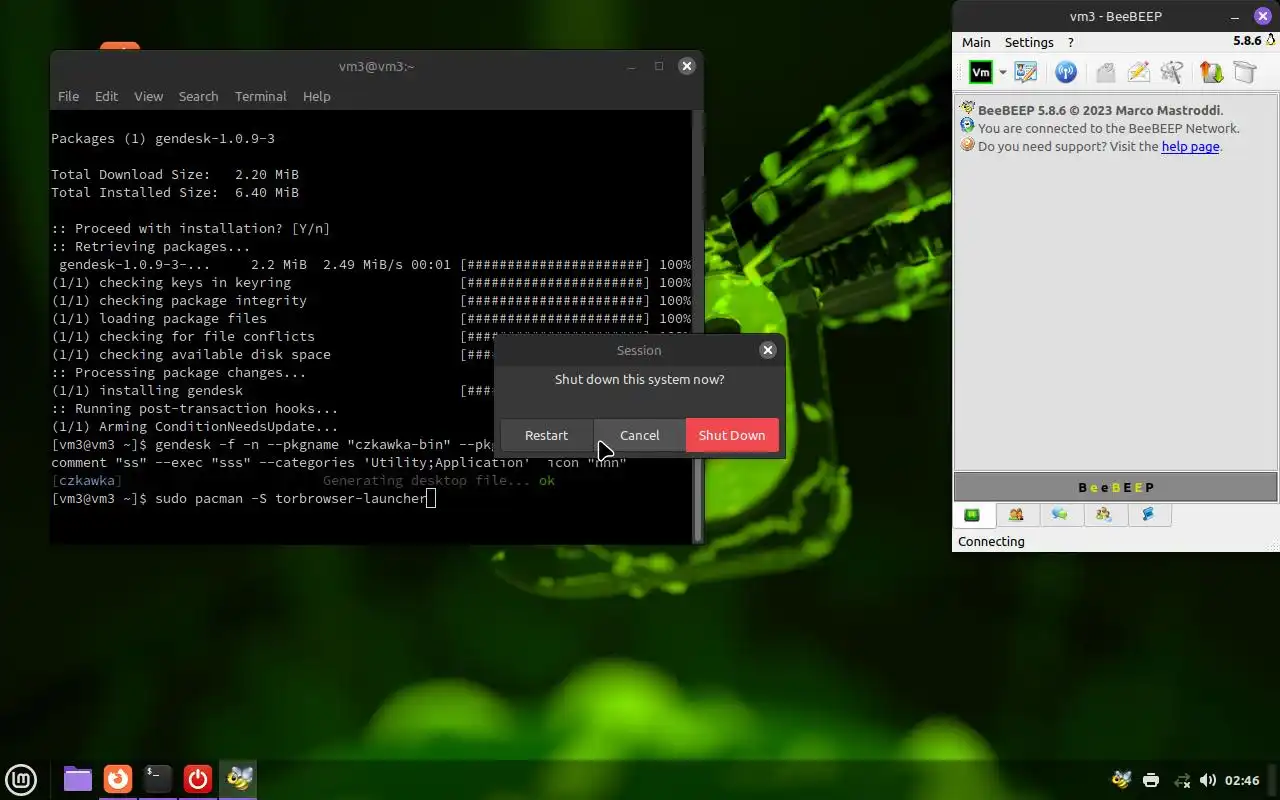
Task: Open the Settings menu in BeeBEEP
Action: point(1029,42)
